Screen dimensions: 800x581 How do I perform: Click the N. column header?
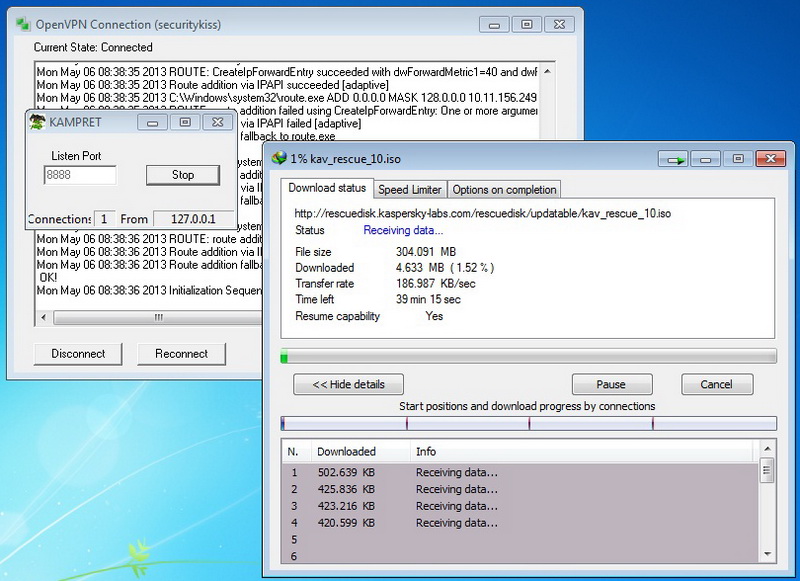(296, 451)
